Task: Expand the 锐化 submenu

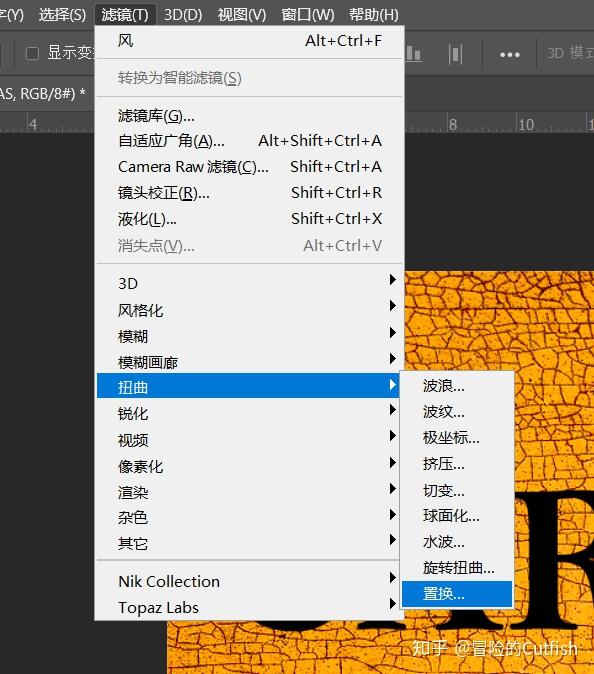Action: [x=248, y=414]
